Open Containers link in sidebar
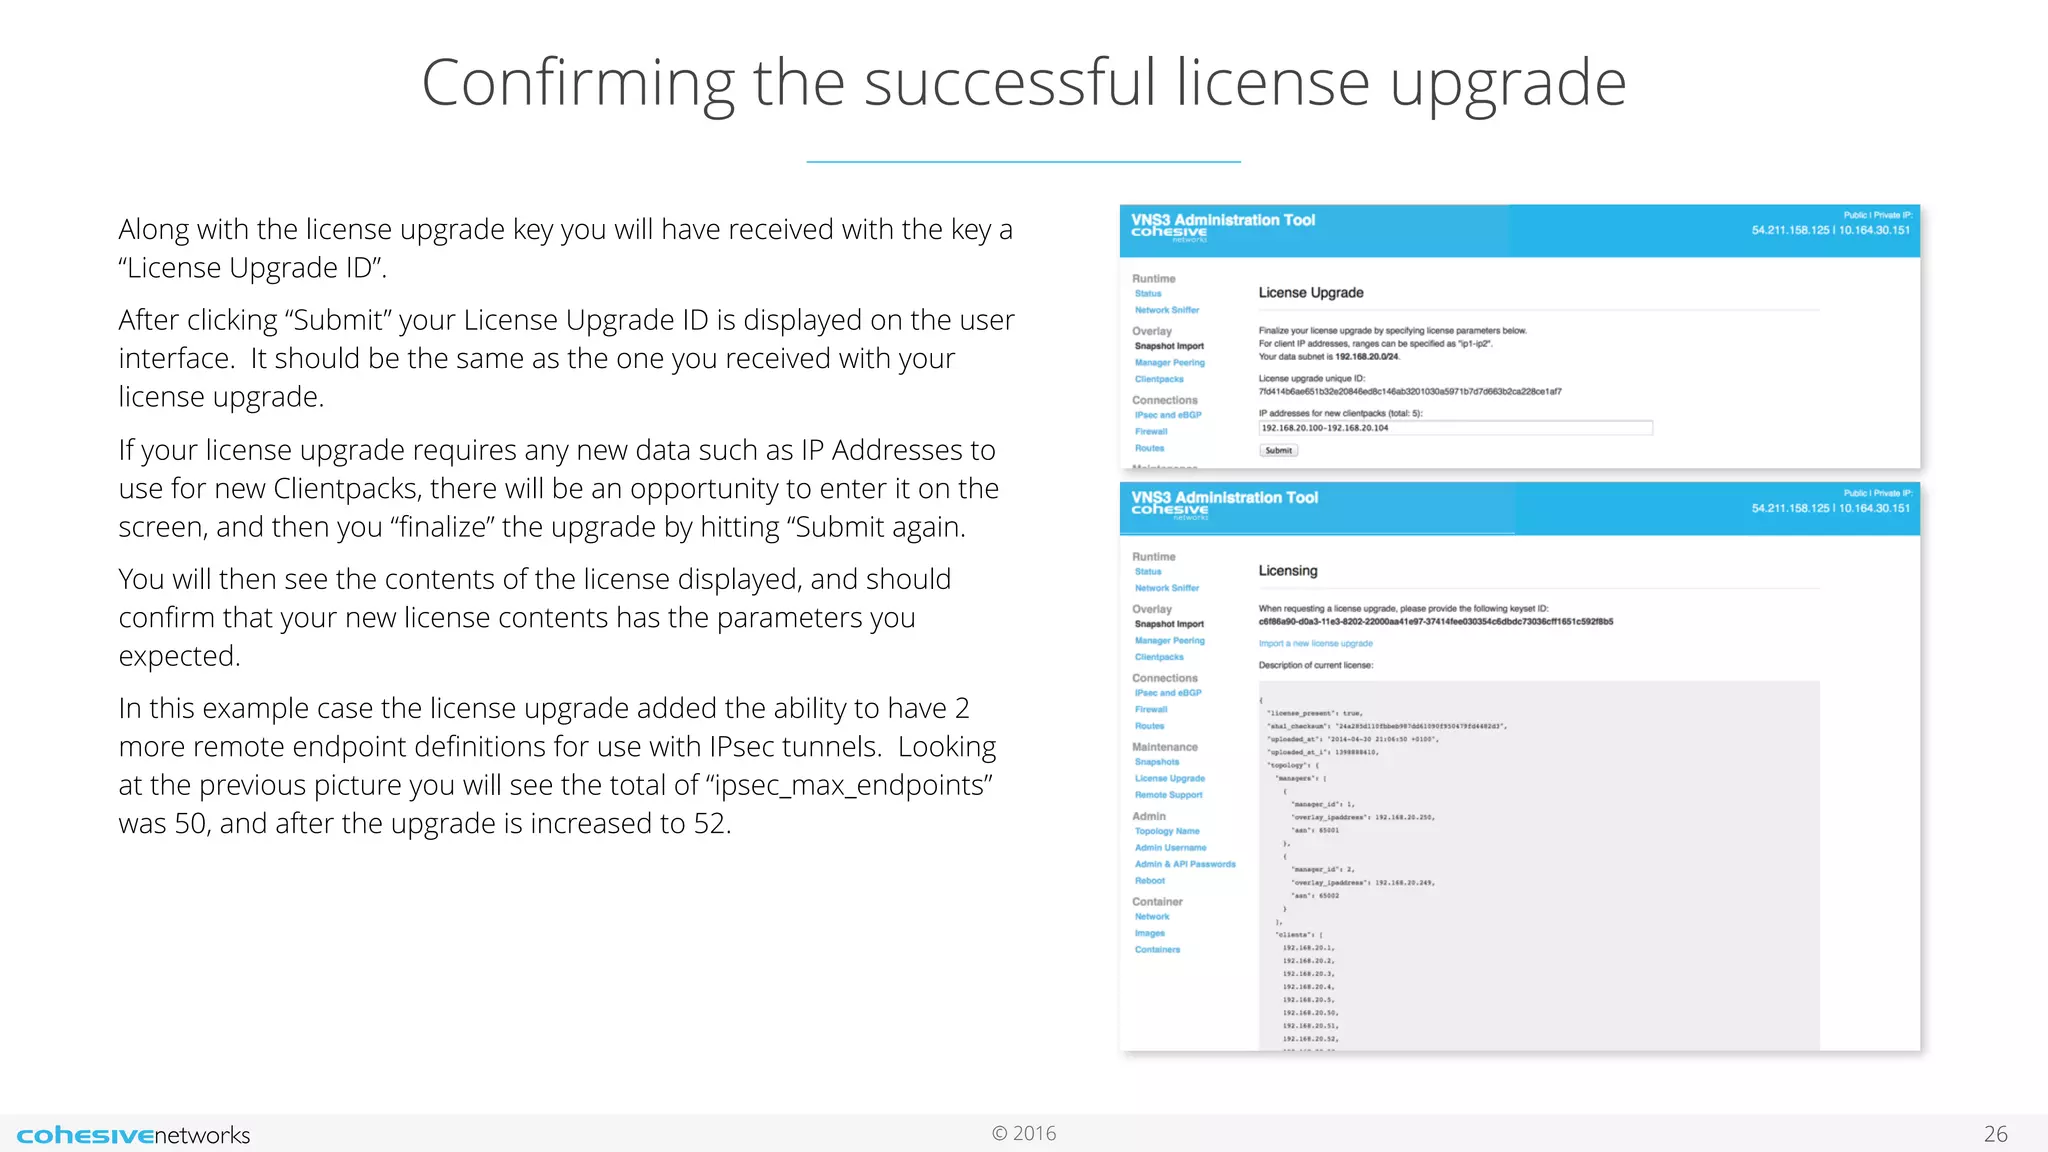This screenshot has height=1152, width=2048. click(1157, 950)
